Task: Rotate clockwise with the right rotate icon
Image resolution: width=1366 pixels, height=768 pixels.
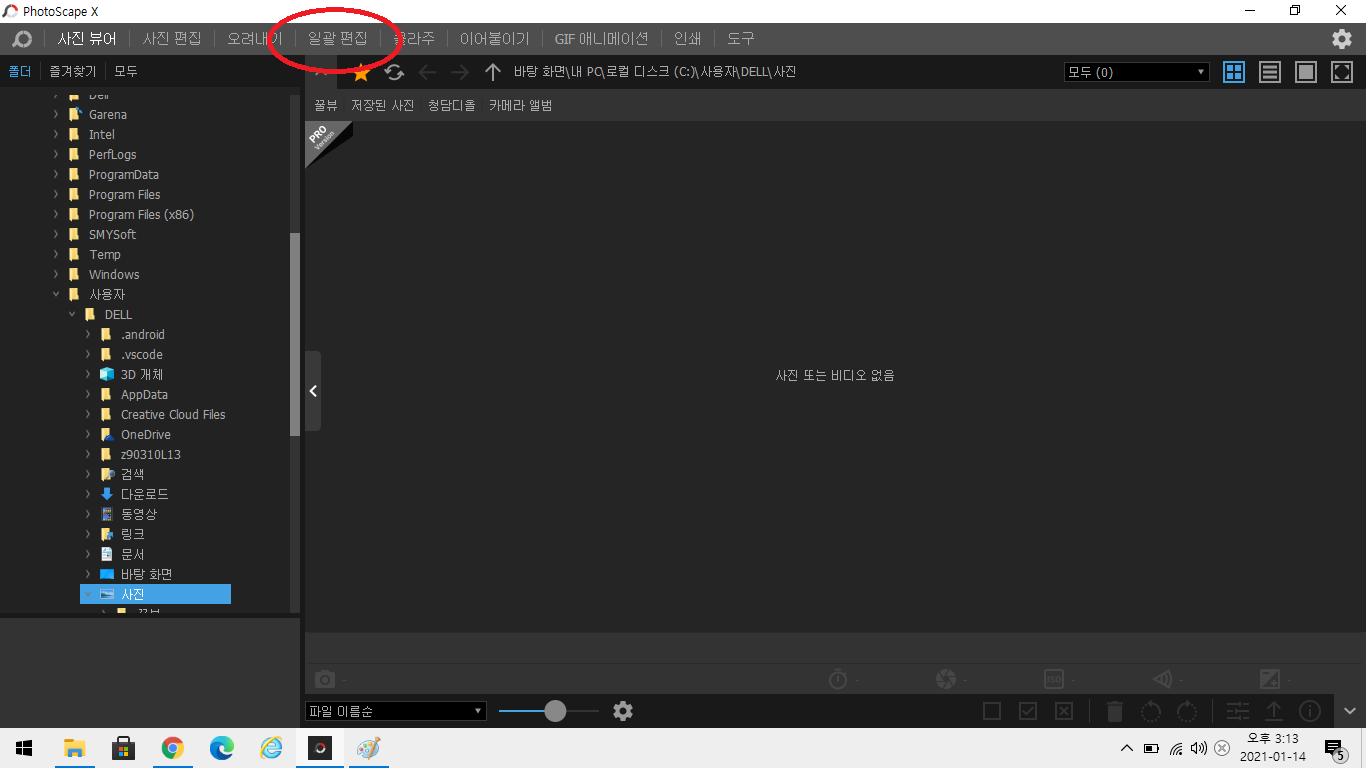Action: click(x=1187, y=711)
